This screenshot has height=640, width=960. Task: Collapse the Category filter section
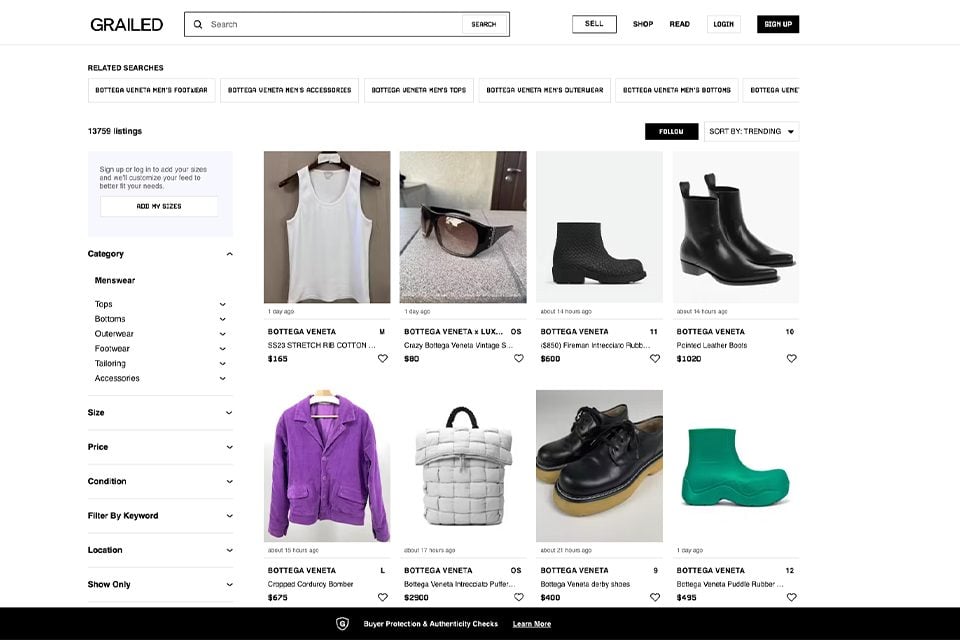230,254
